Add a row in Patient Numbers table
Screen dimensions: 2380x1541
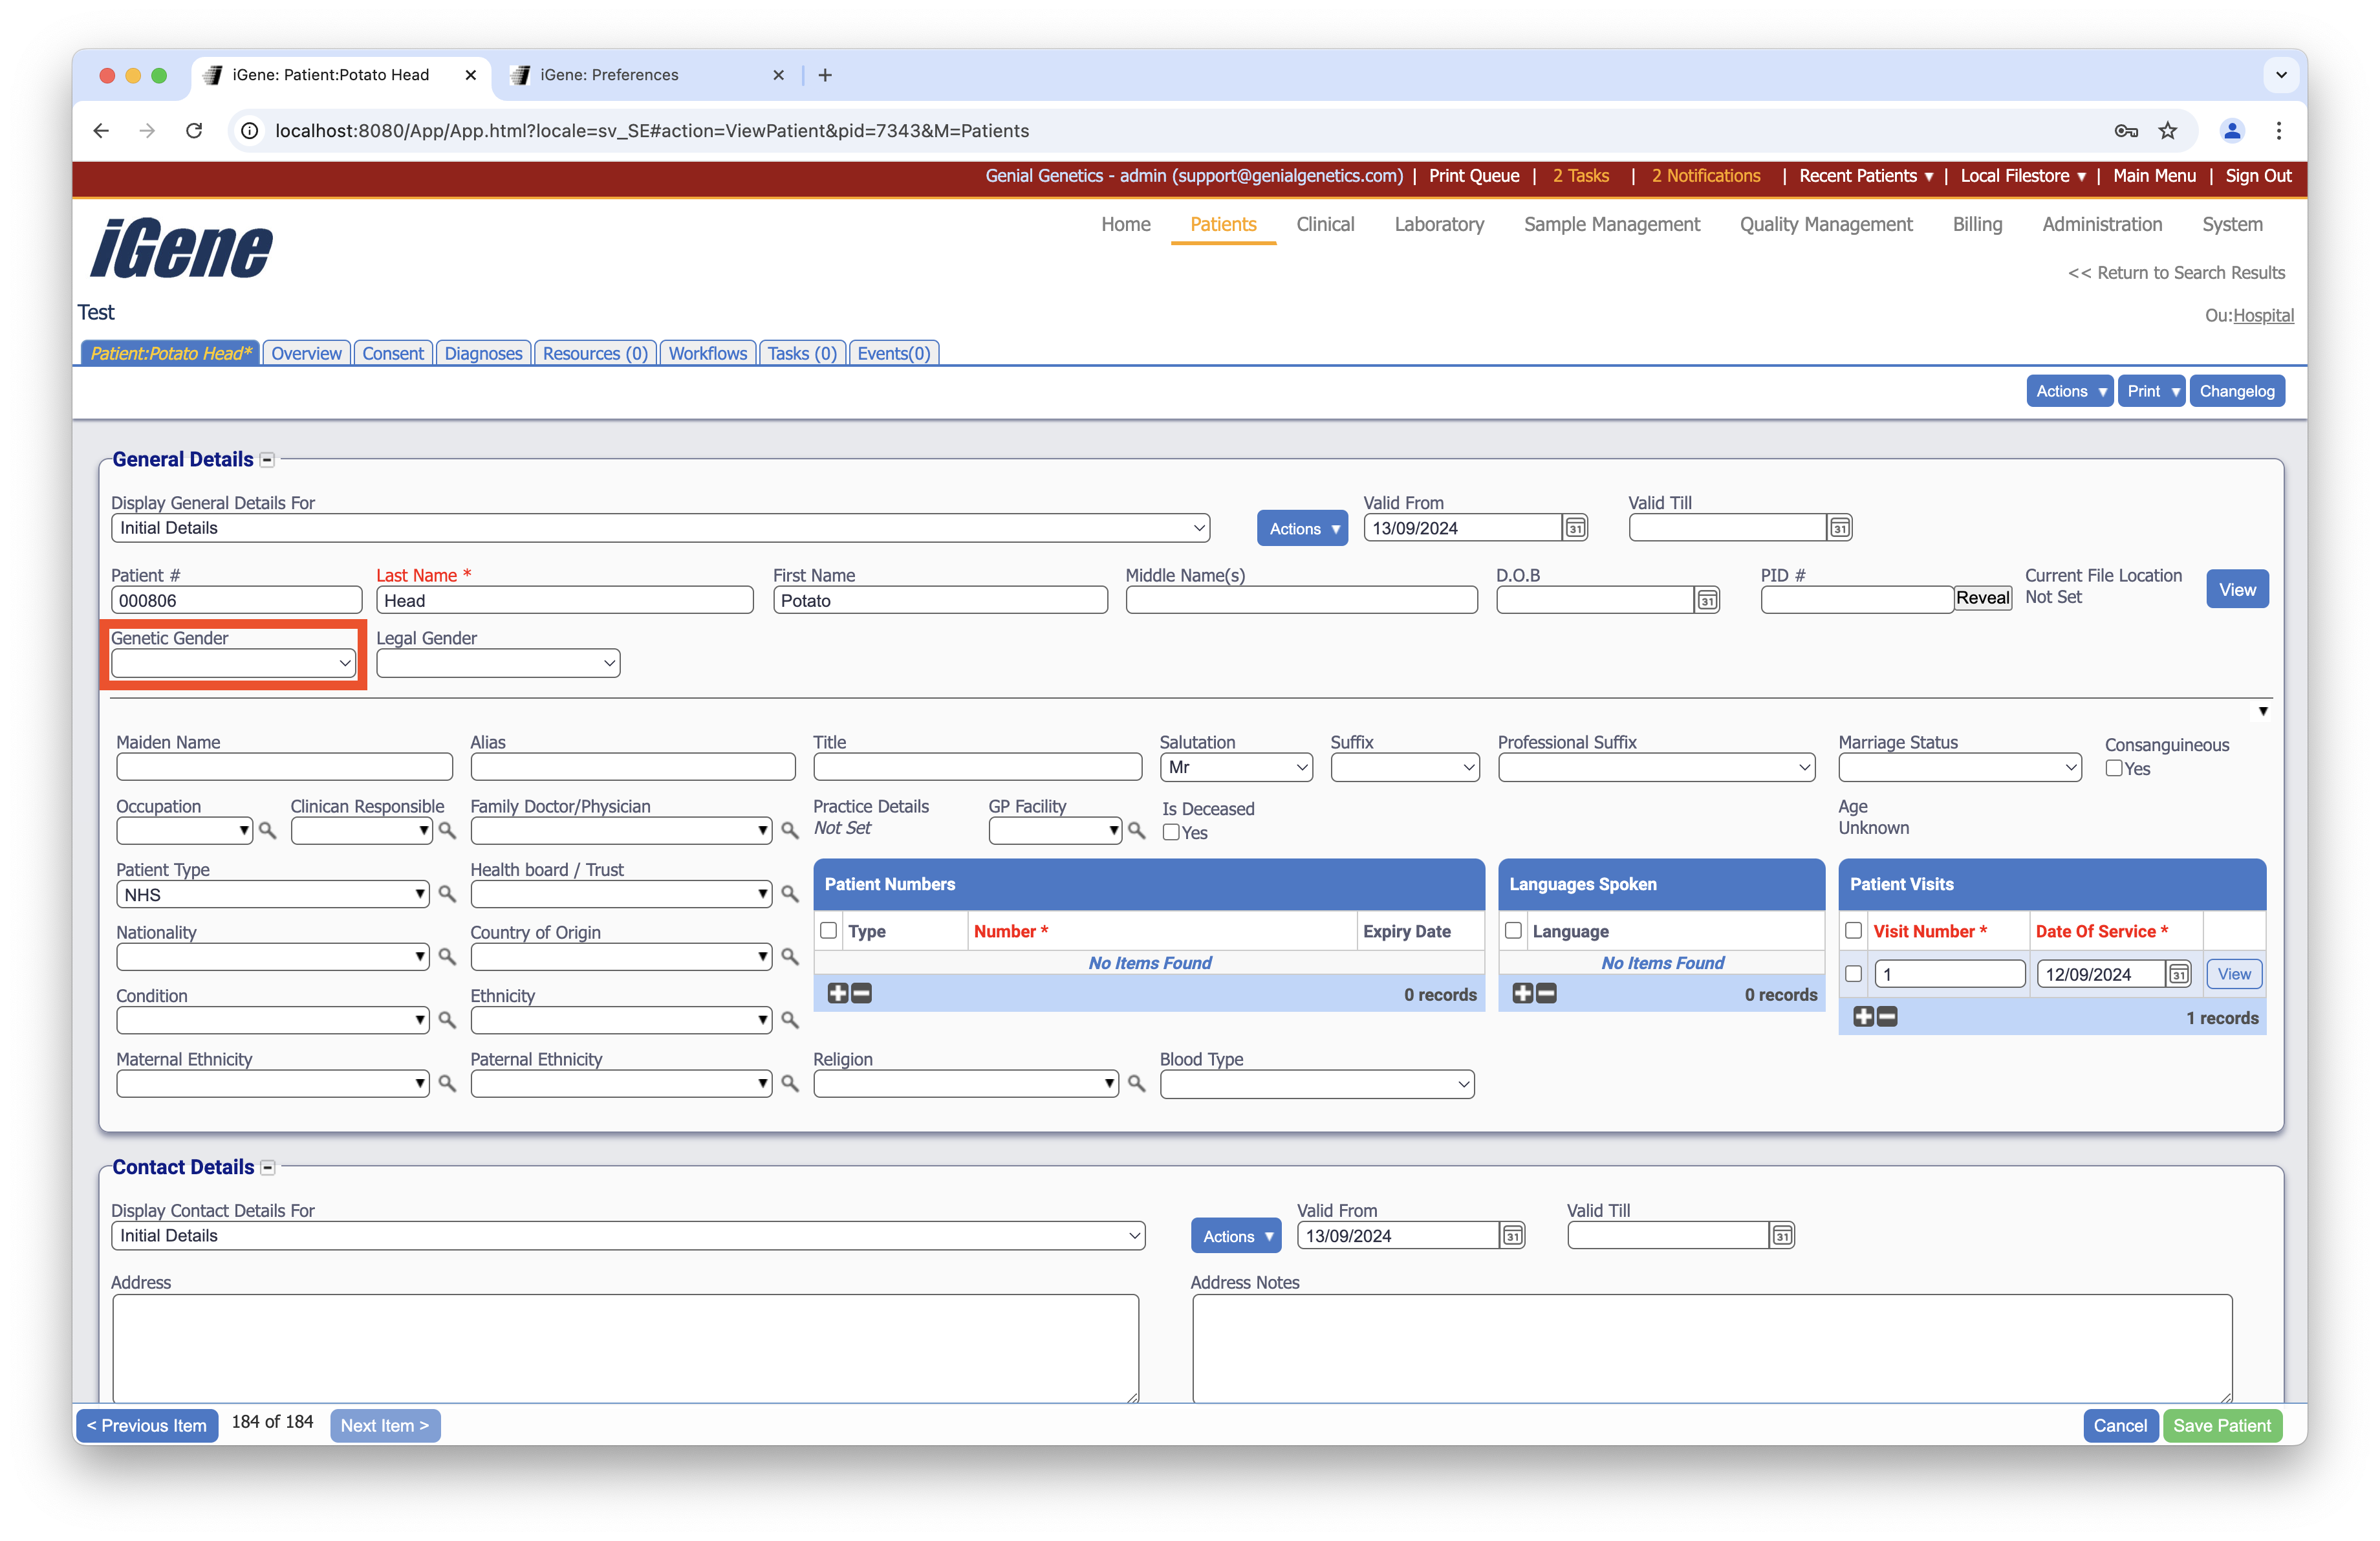837,993
